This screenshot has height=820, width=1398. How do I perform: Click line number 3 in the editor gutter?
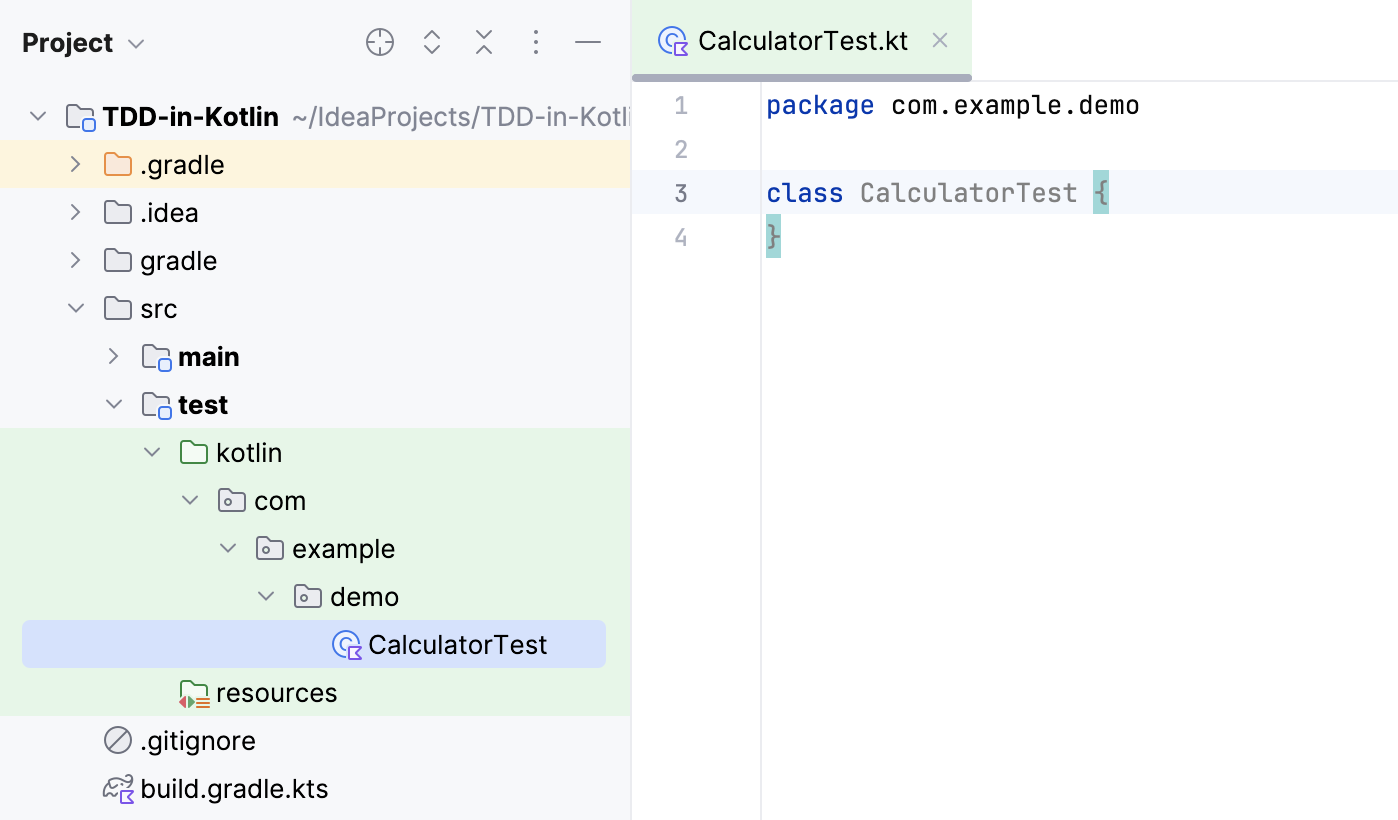tap(681, 192)
